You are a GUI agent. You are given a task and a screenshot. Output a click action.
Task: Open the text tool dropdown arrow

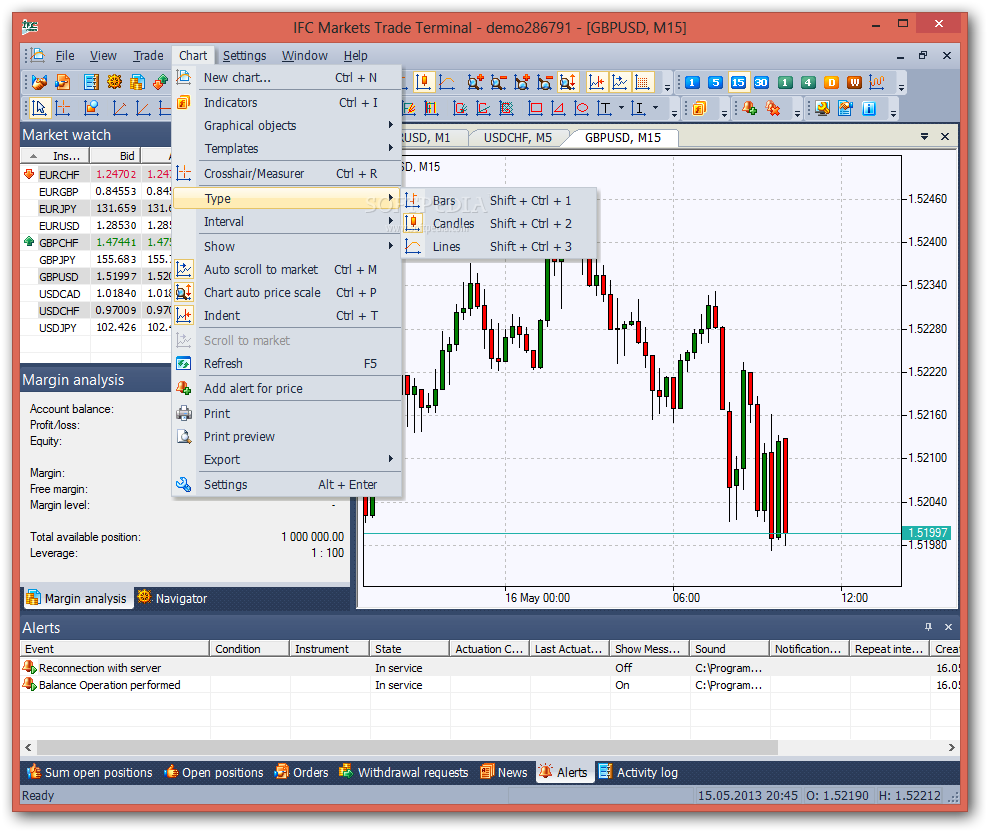[x=621, y=108]
